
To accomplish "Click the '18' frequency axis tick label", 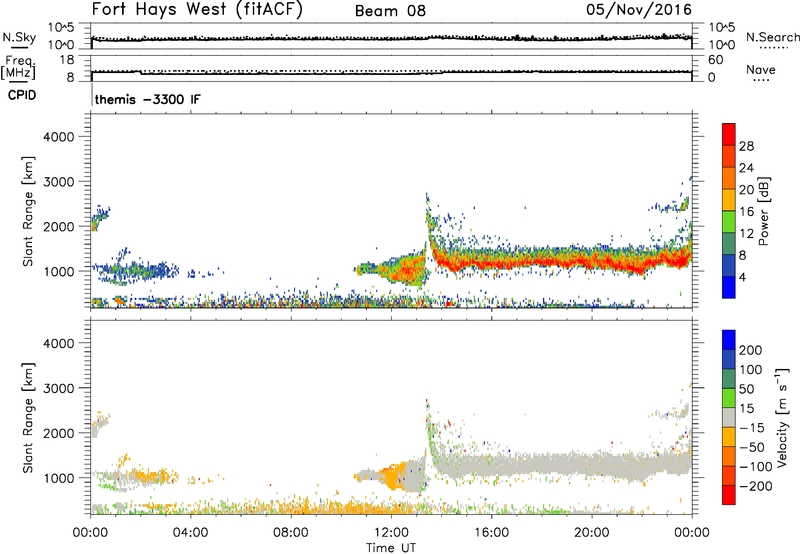I will 67,60.
